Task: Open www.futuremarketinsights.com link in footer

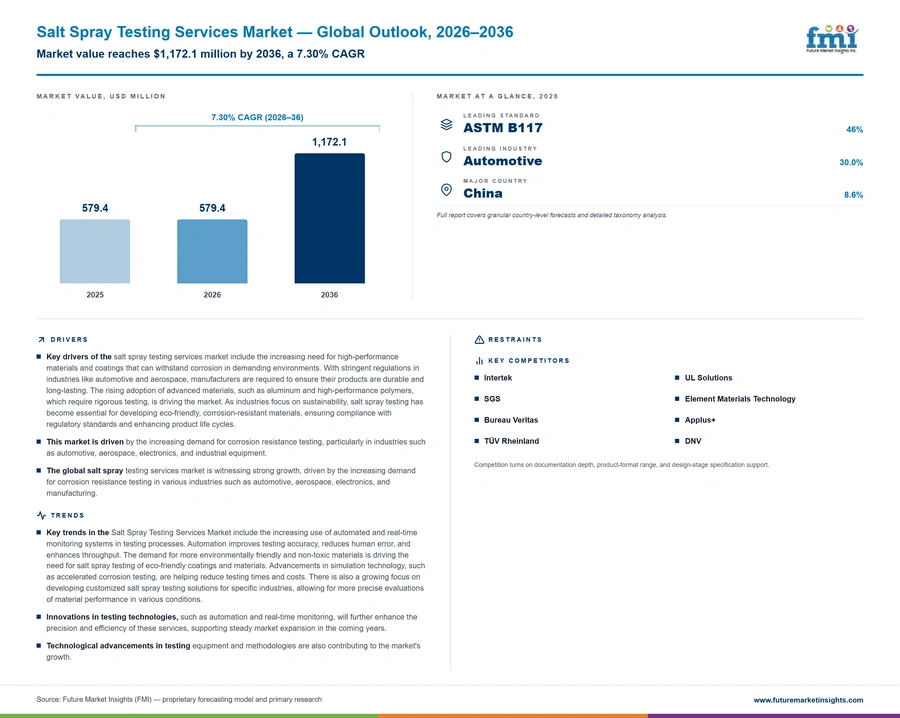Action: pos(808,700)
